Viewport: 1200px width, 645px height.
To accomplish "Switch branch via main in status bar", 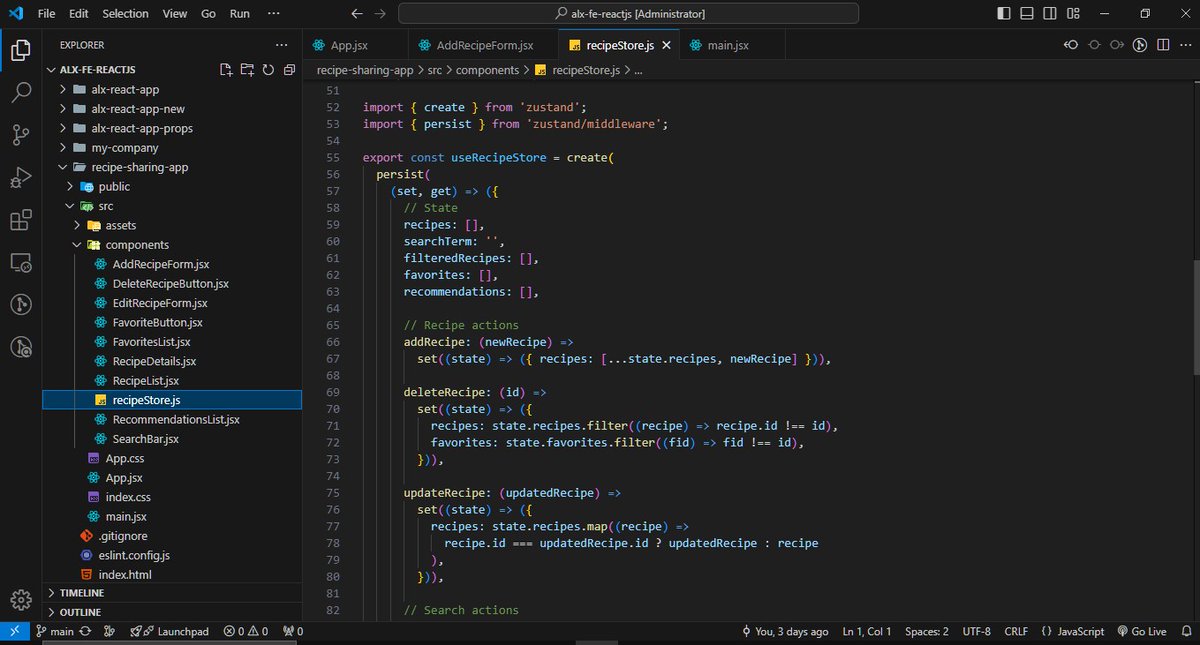I will coord(55,632).
